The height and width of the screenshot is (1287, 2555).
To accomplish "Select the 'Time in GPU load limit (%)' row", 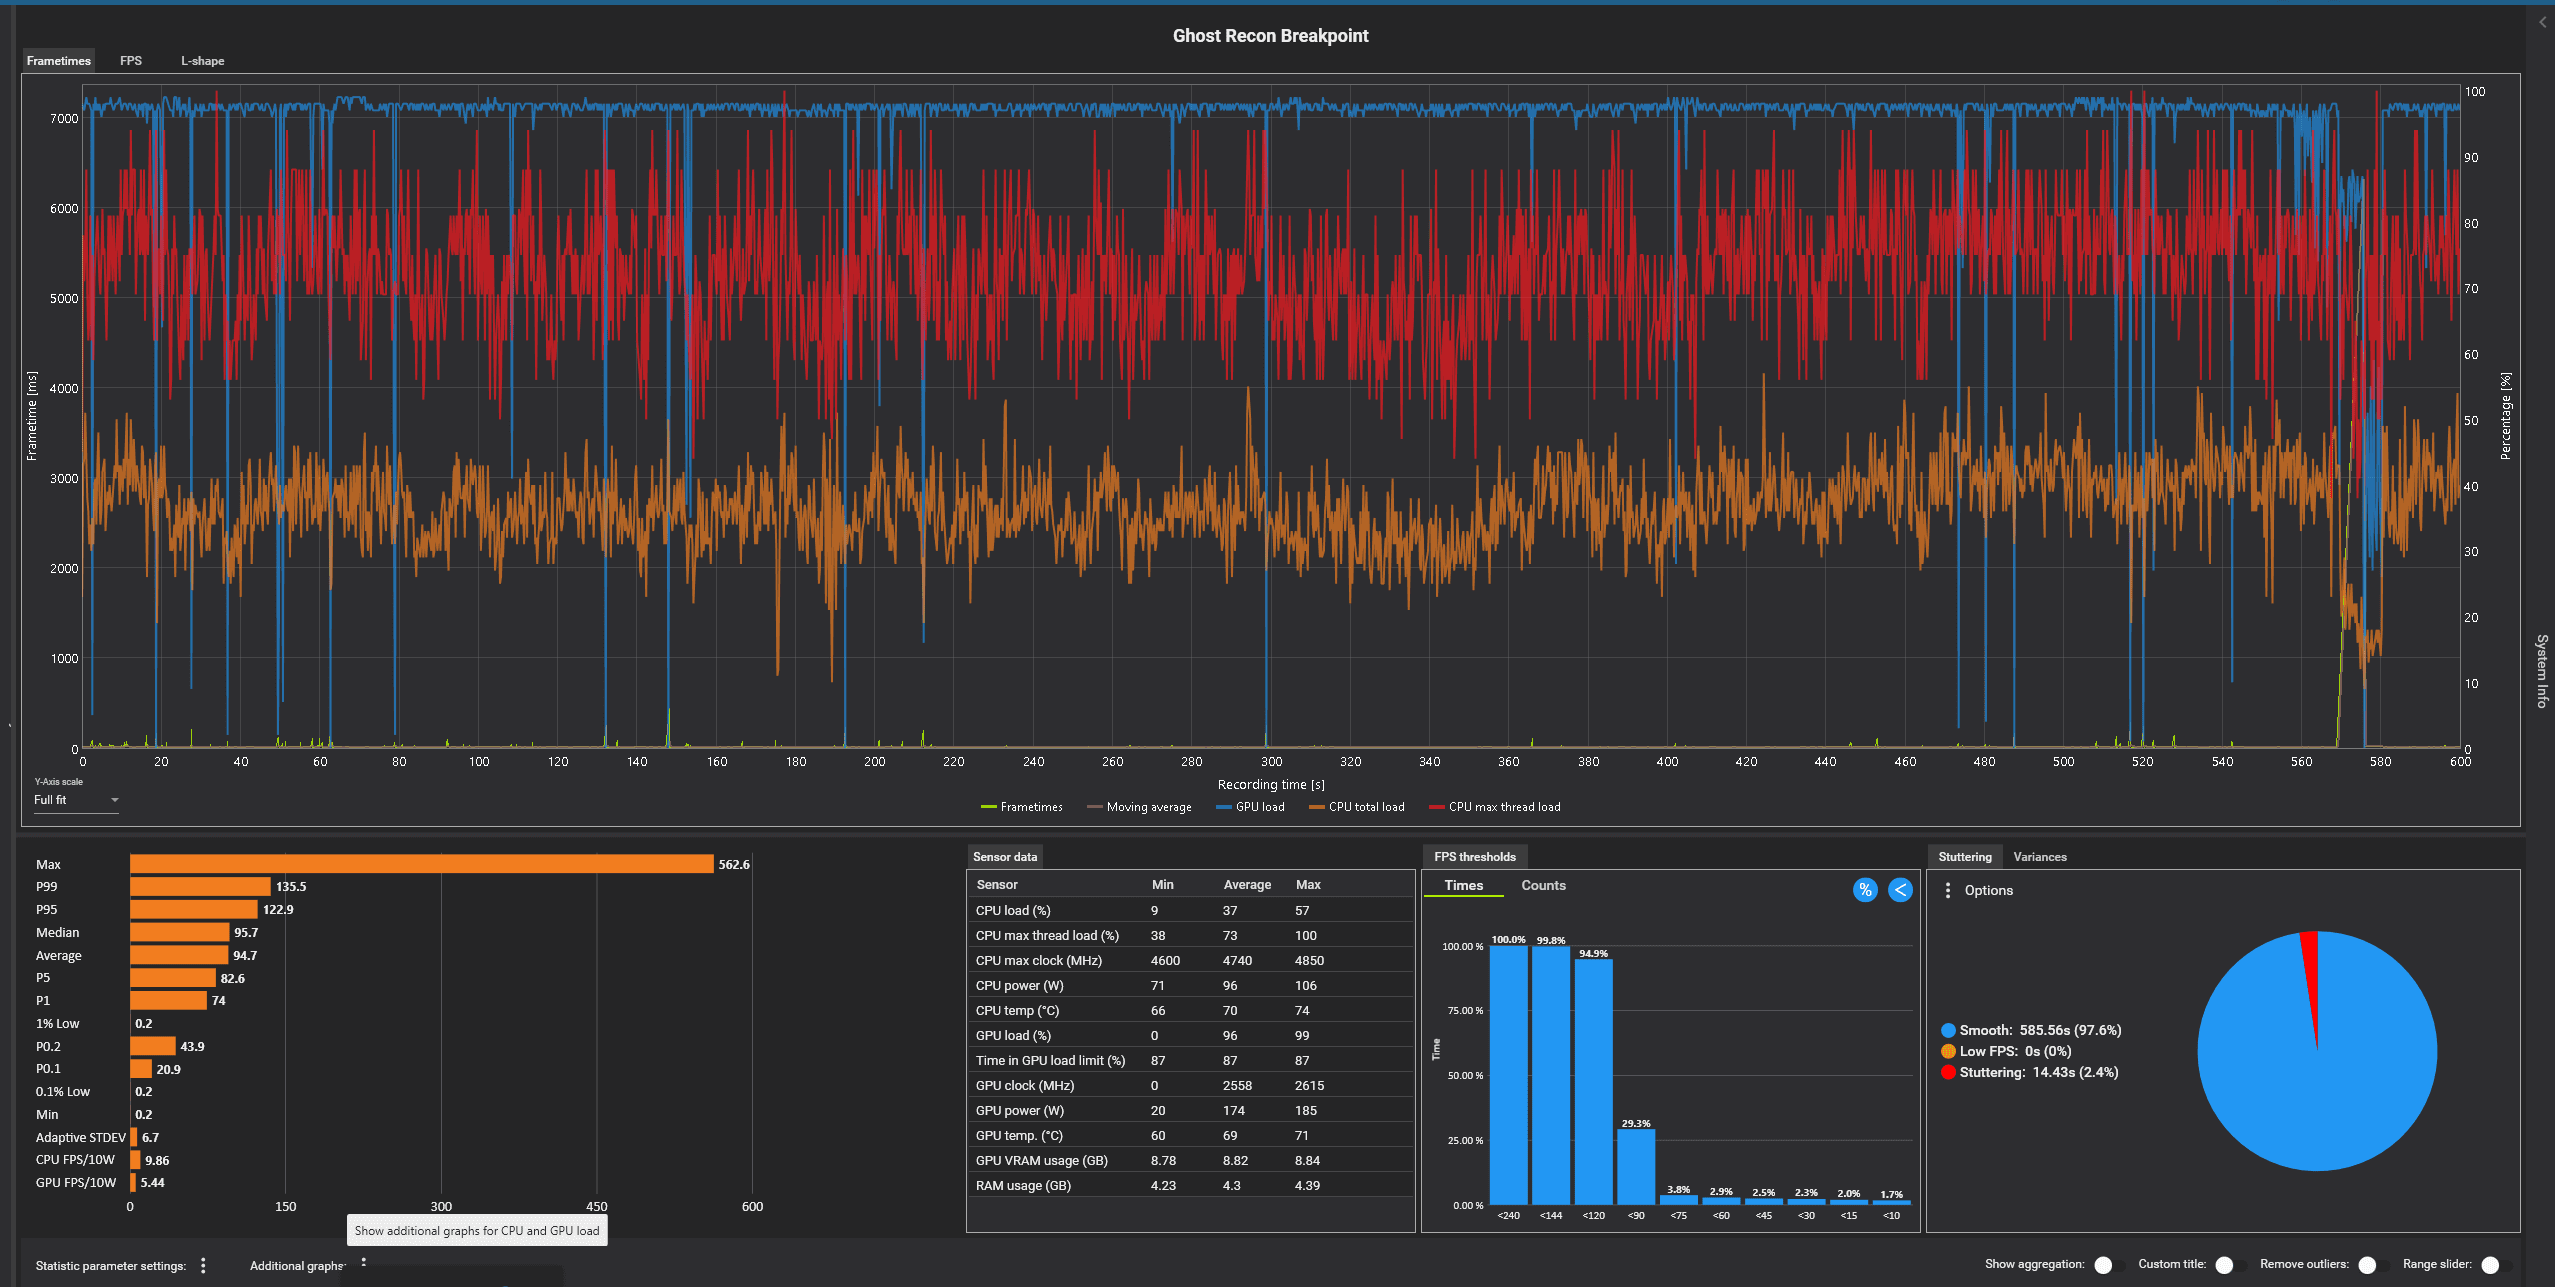I will (1190, 1060).
